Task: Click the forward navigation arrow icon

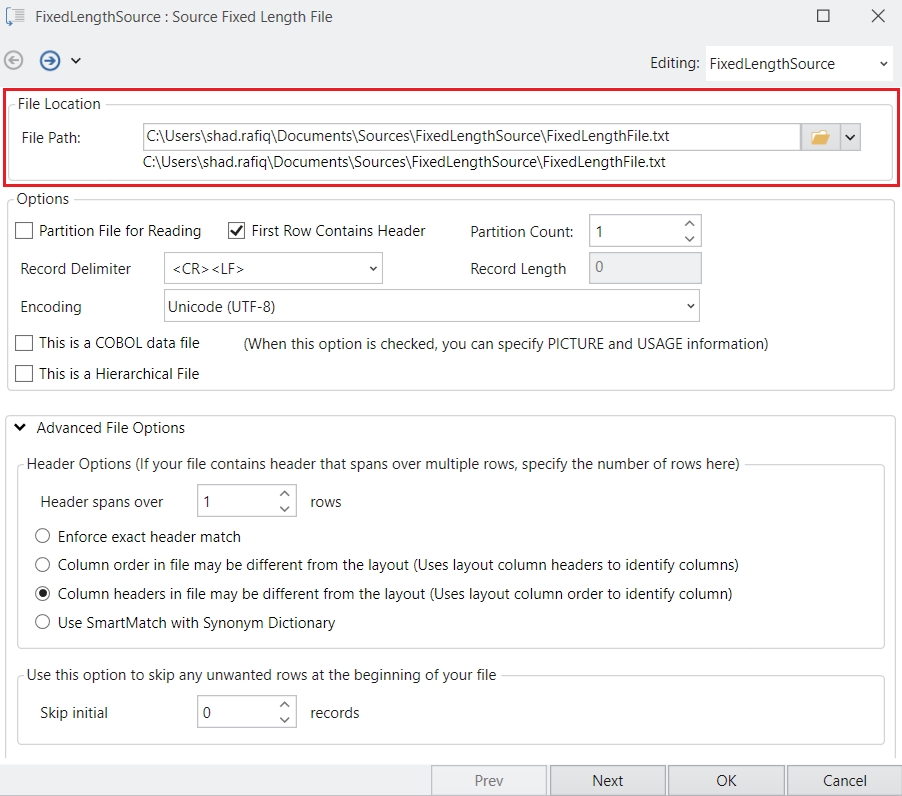Action: click(x=50, y=61)
